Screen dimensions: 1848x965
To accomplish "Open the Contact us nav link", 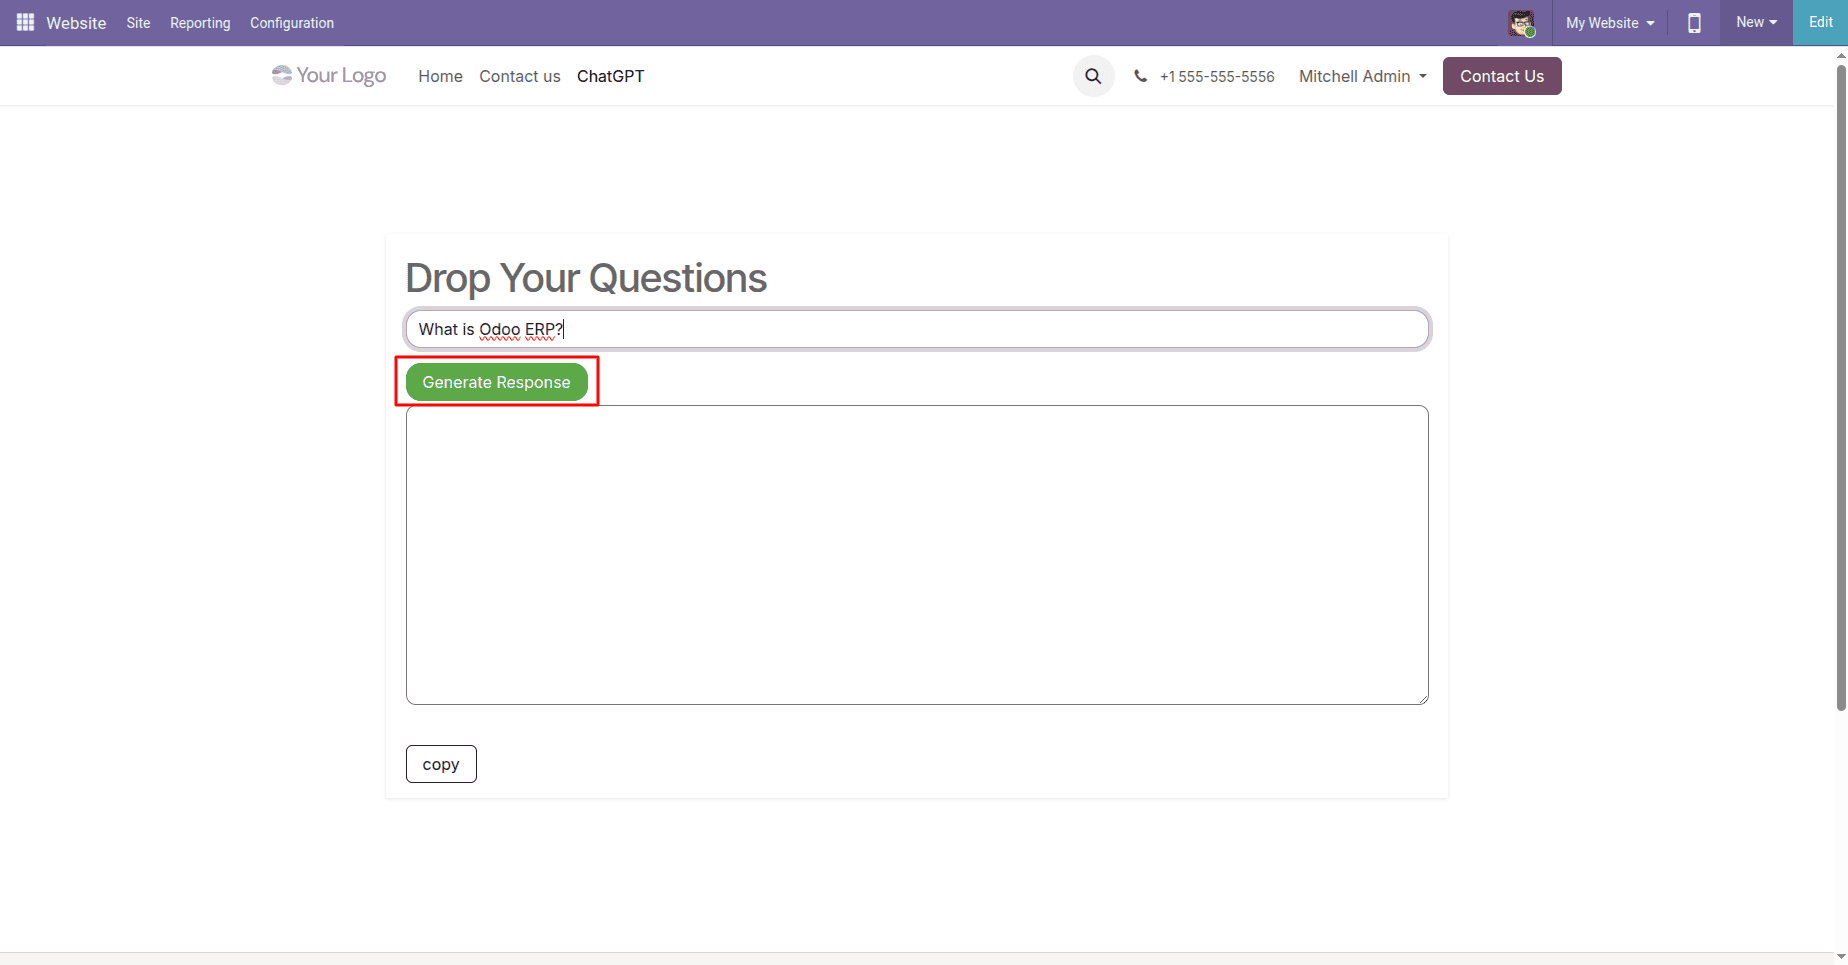I will click(x=520, y=76).
